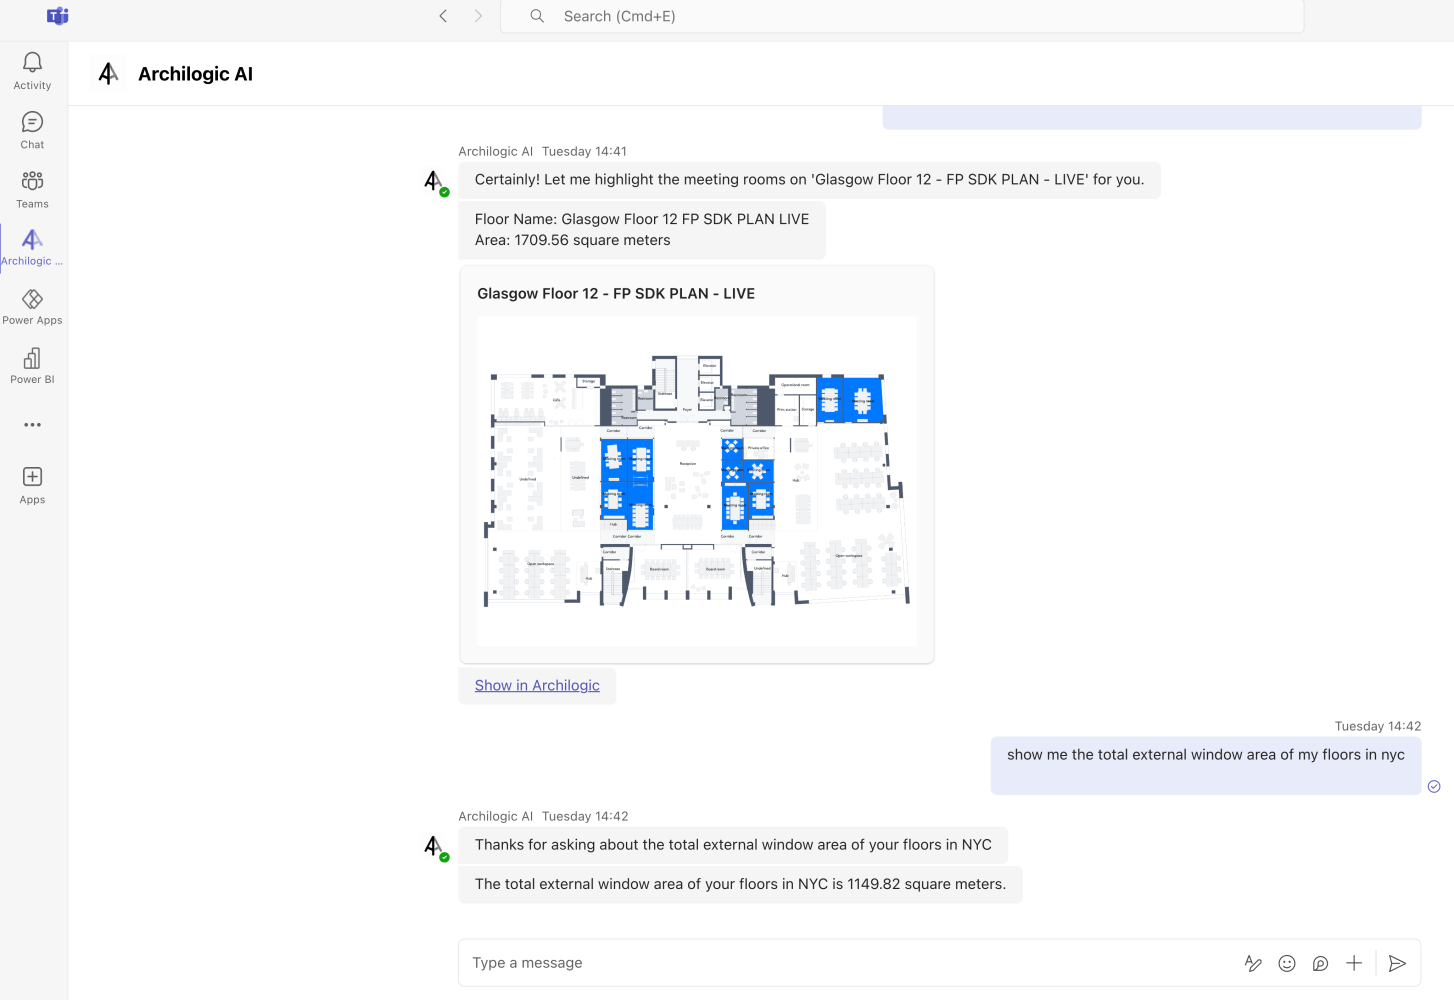Navigate back with the left arrow
Image resolution: width=1454 pixels, height=1000 pixels.
click(x=443, y=16)
